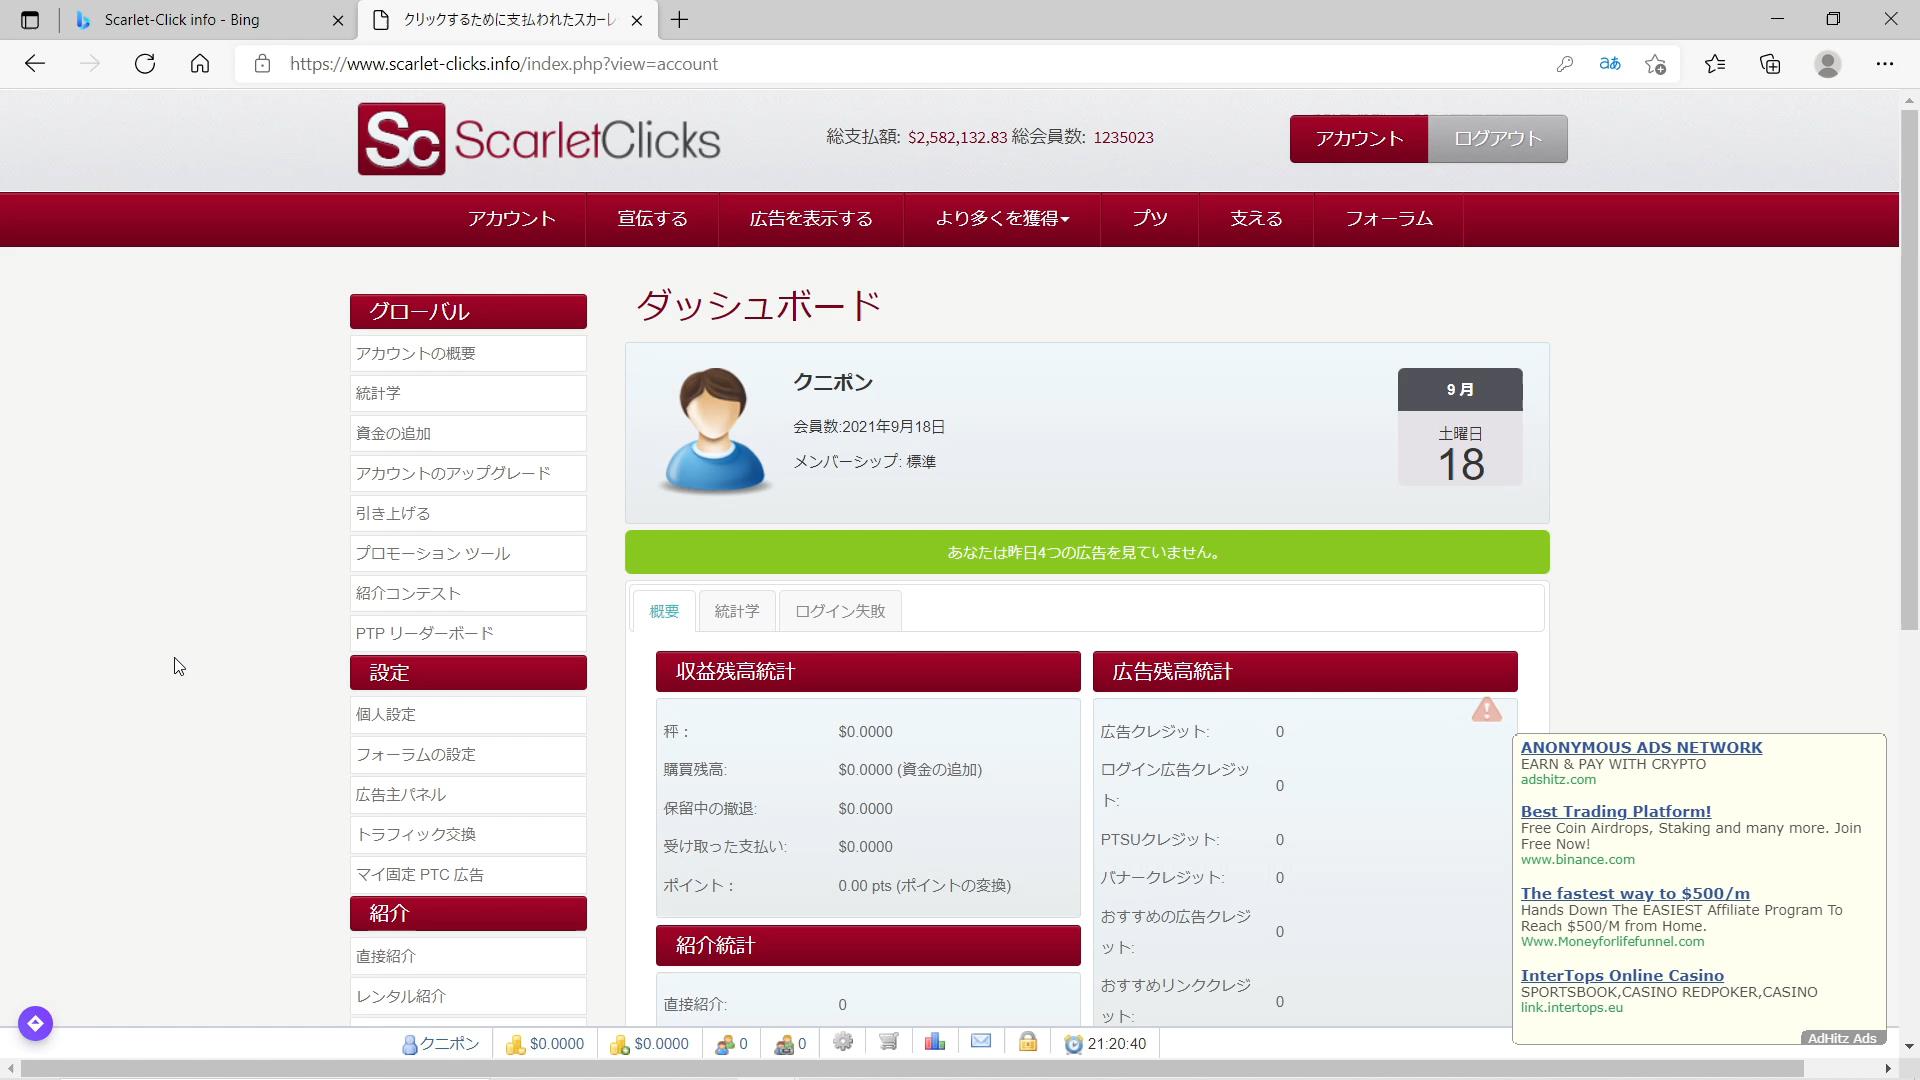The height and width of the screenshot is (1080, 1920).
Task: Open PTP リーダーボード in sidebar
Action: 468,634
